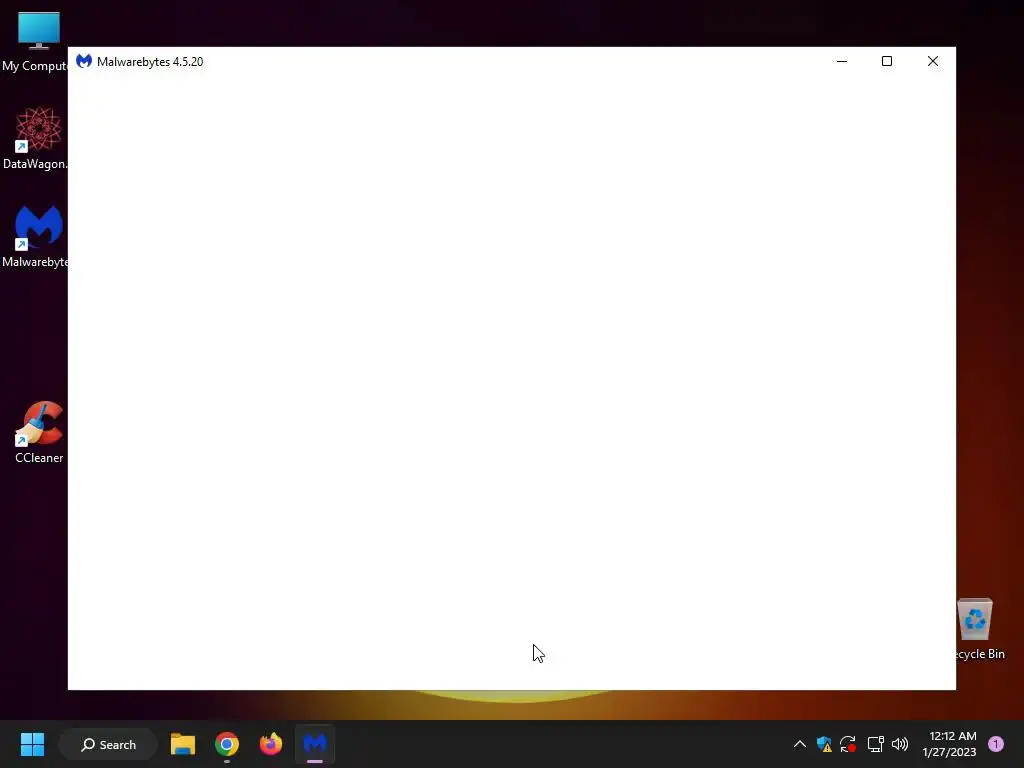Open the CCleaner desktop shortcut
This screenshot has width=1024, height=768.
pos(39,432)
